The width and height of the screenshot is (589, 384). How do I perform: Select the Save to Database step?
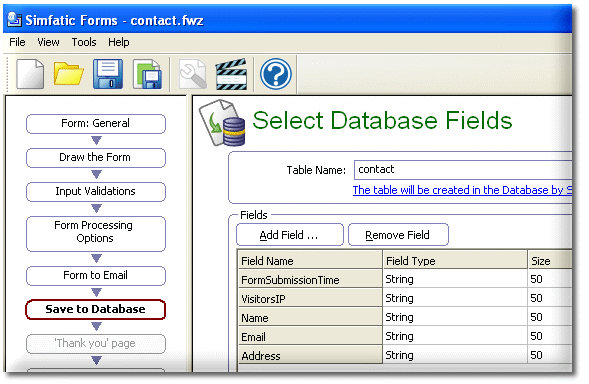(x=96, y=310)
